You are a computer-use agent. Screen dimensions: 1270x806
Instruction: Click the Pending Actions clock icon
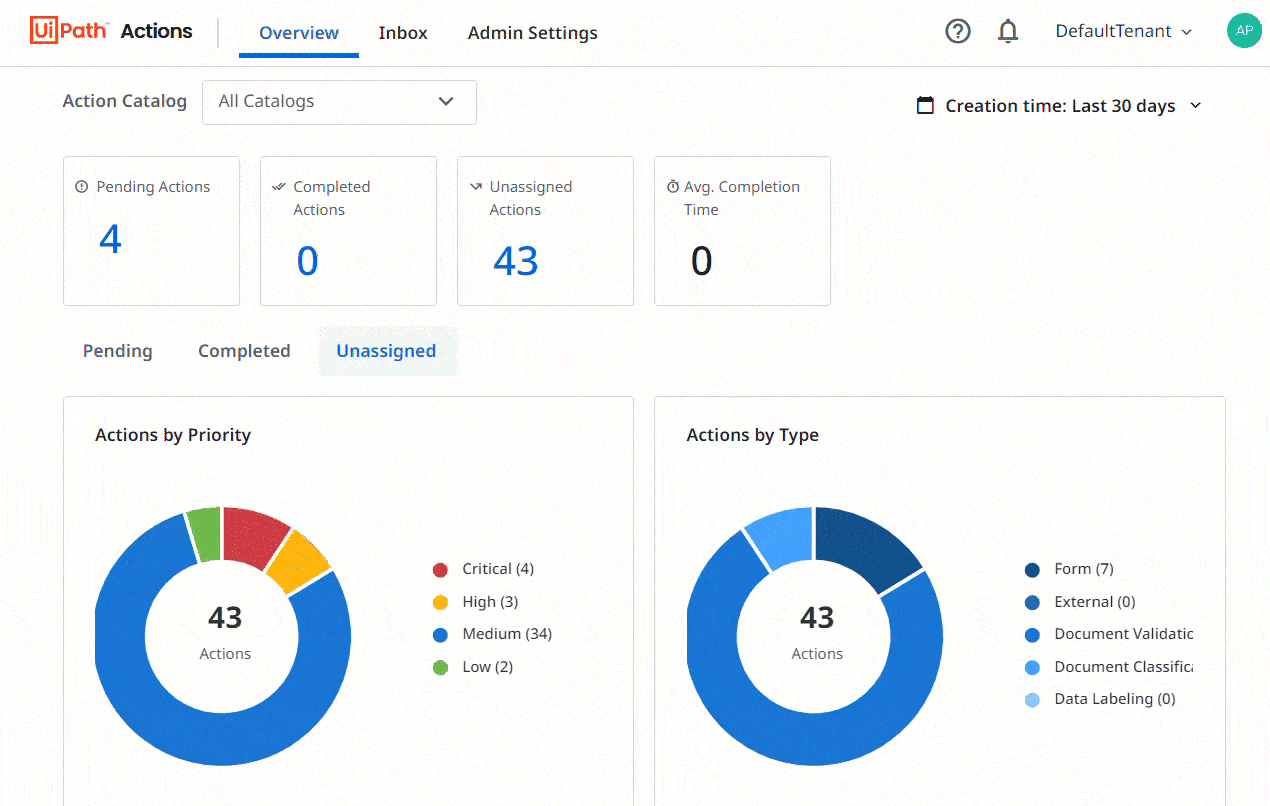click(82, 187)
